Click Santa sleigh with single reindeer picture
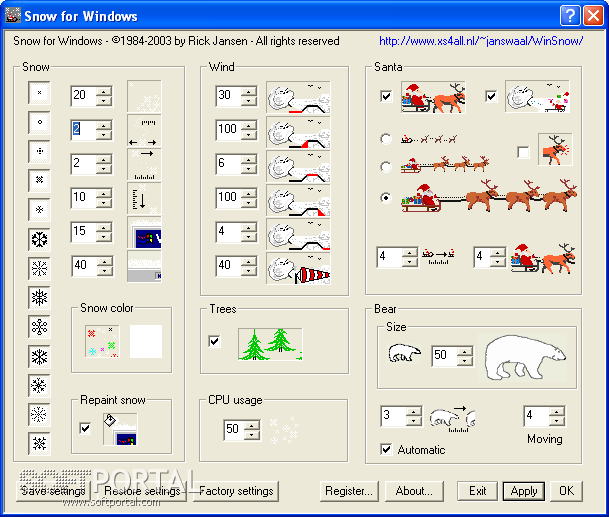Screen dimensions: 609x517 pos(433,97)
